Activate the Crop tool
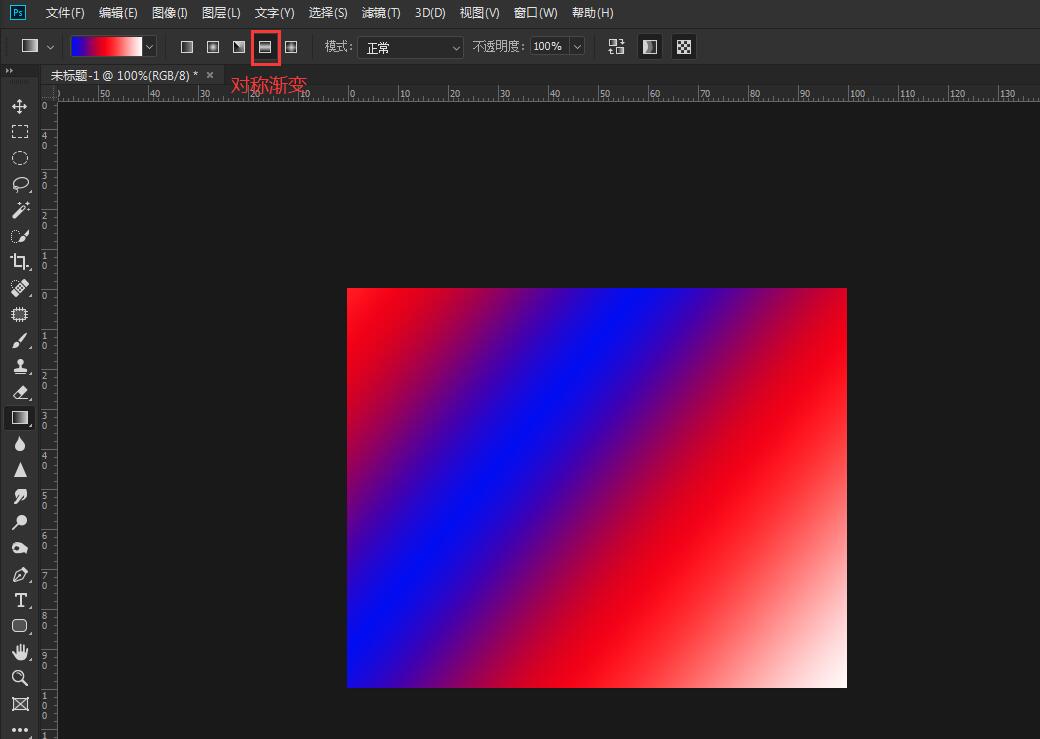Image resolution: width=1040 pixels, height=739 pixels. (19, 262)
